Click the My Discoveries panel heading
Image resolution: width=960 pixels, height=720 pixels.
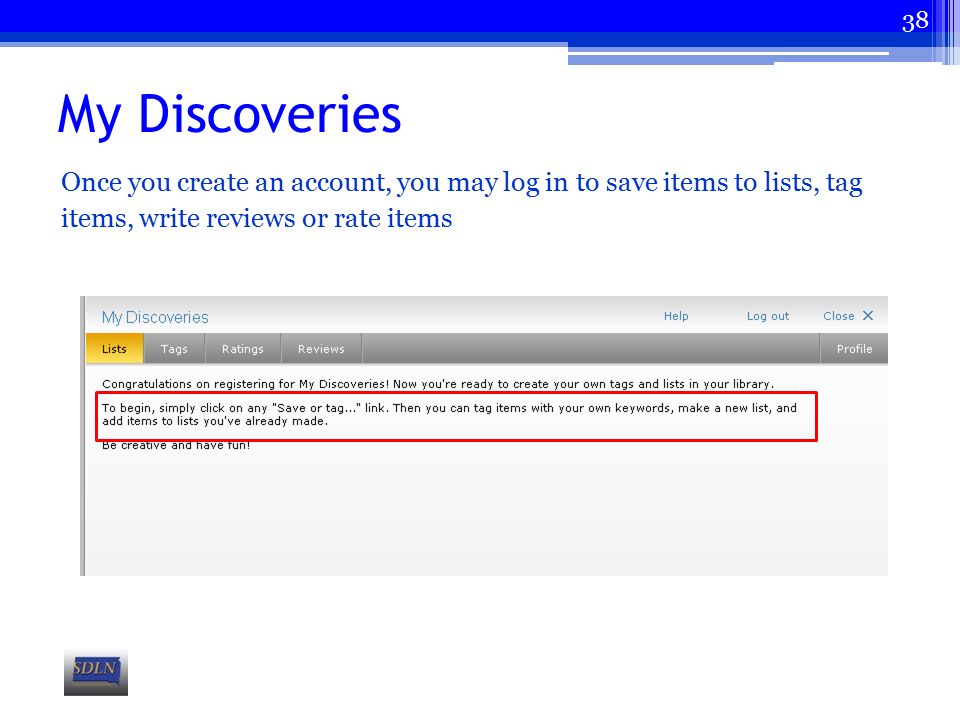(x=155, y=317)
